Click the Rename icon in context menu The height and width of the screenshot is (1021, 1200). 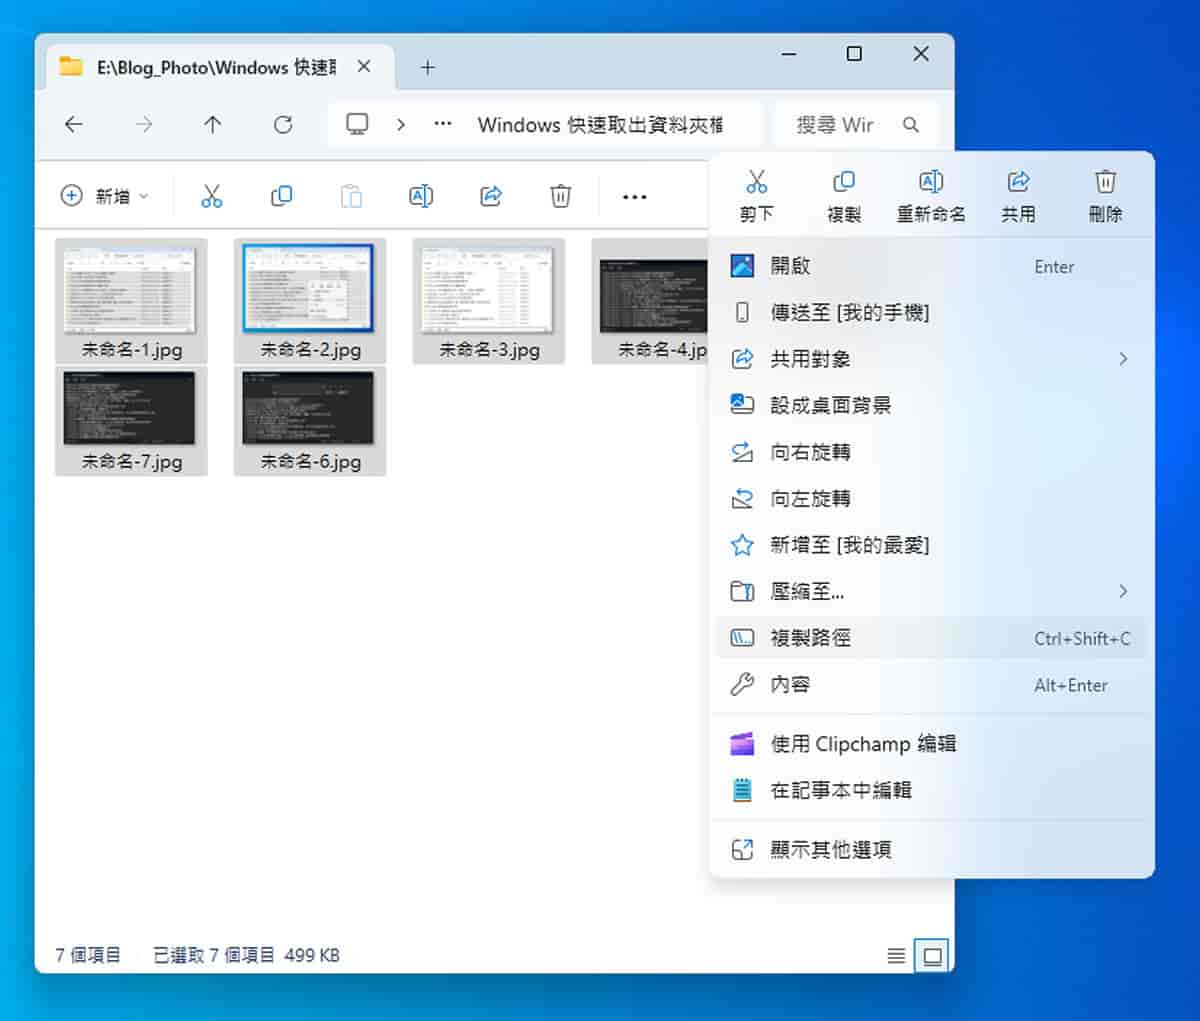(x=930, y=183)
